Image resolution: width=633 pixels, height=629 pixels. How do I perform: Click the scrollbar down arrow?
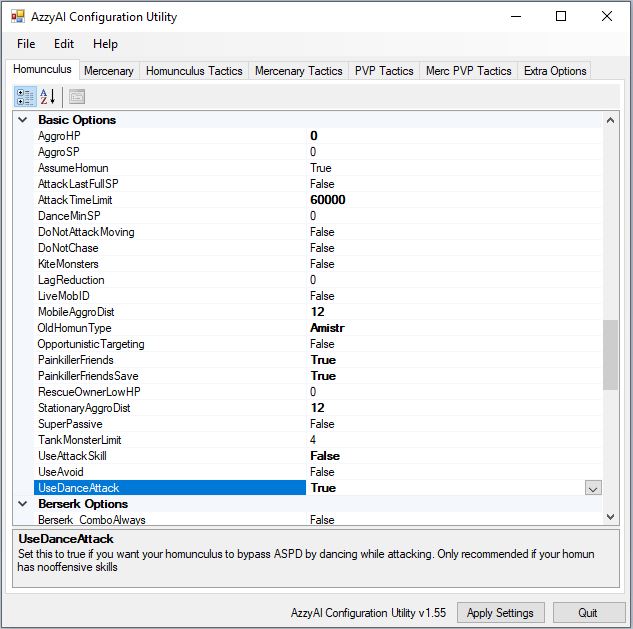click(x=610, y=517)
